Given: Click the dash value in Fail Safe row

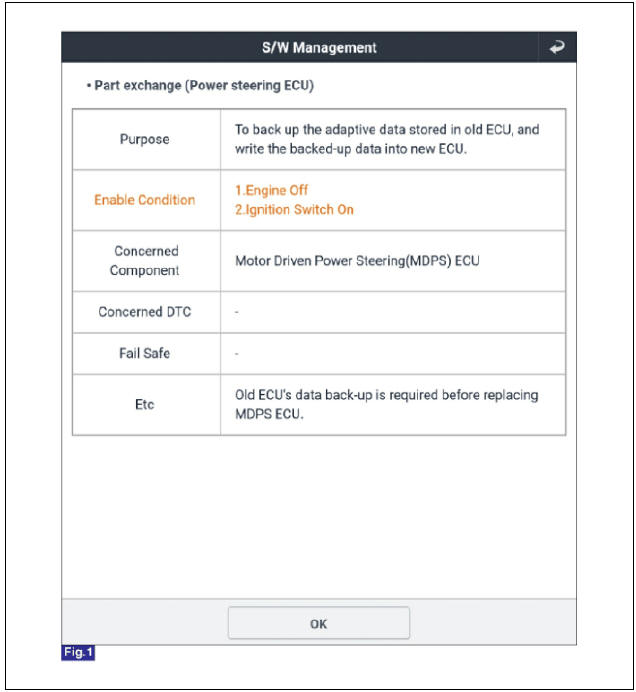Looking at the screenshot, I should pyautogui.click(x=237, y=354).
